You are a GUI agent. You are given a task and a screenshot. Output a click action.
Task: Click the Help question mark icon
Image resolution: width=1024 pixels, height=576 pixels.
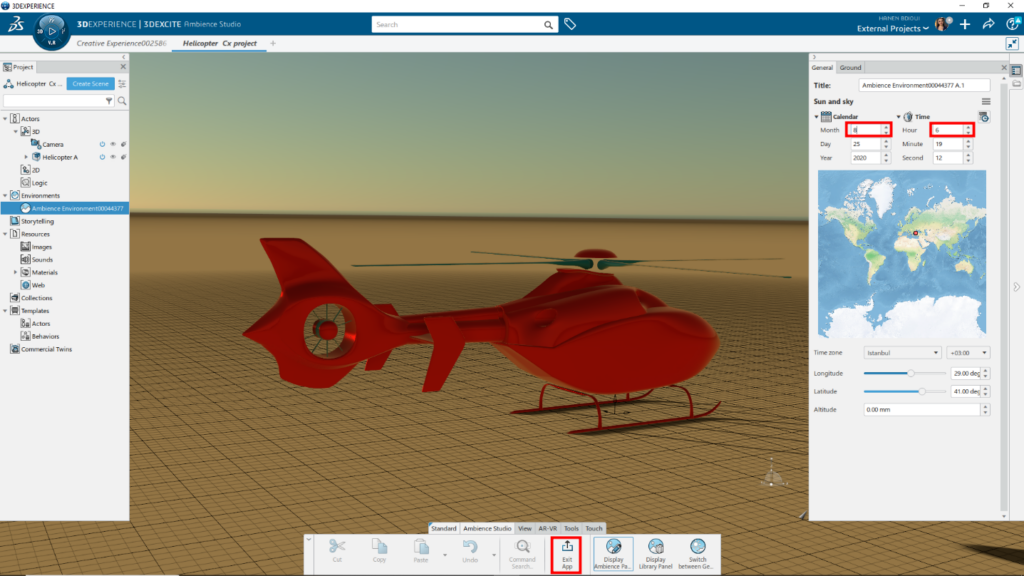(x=1013, y=24)
